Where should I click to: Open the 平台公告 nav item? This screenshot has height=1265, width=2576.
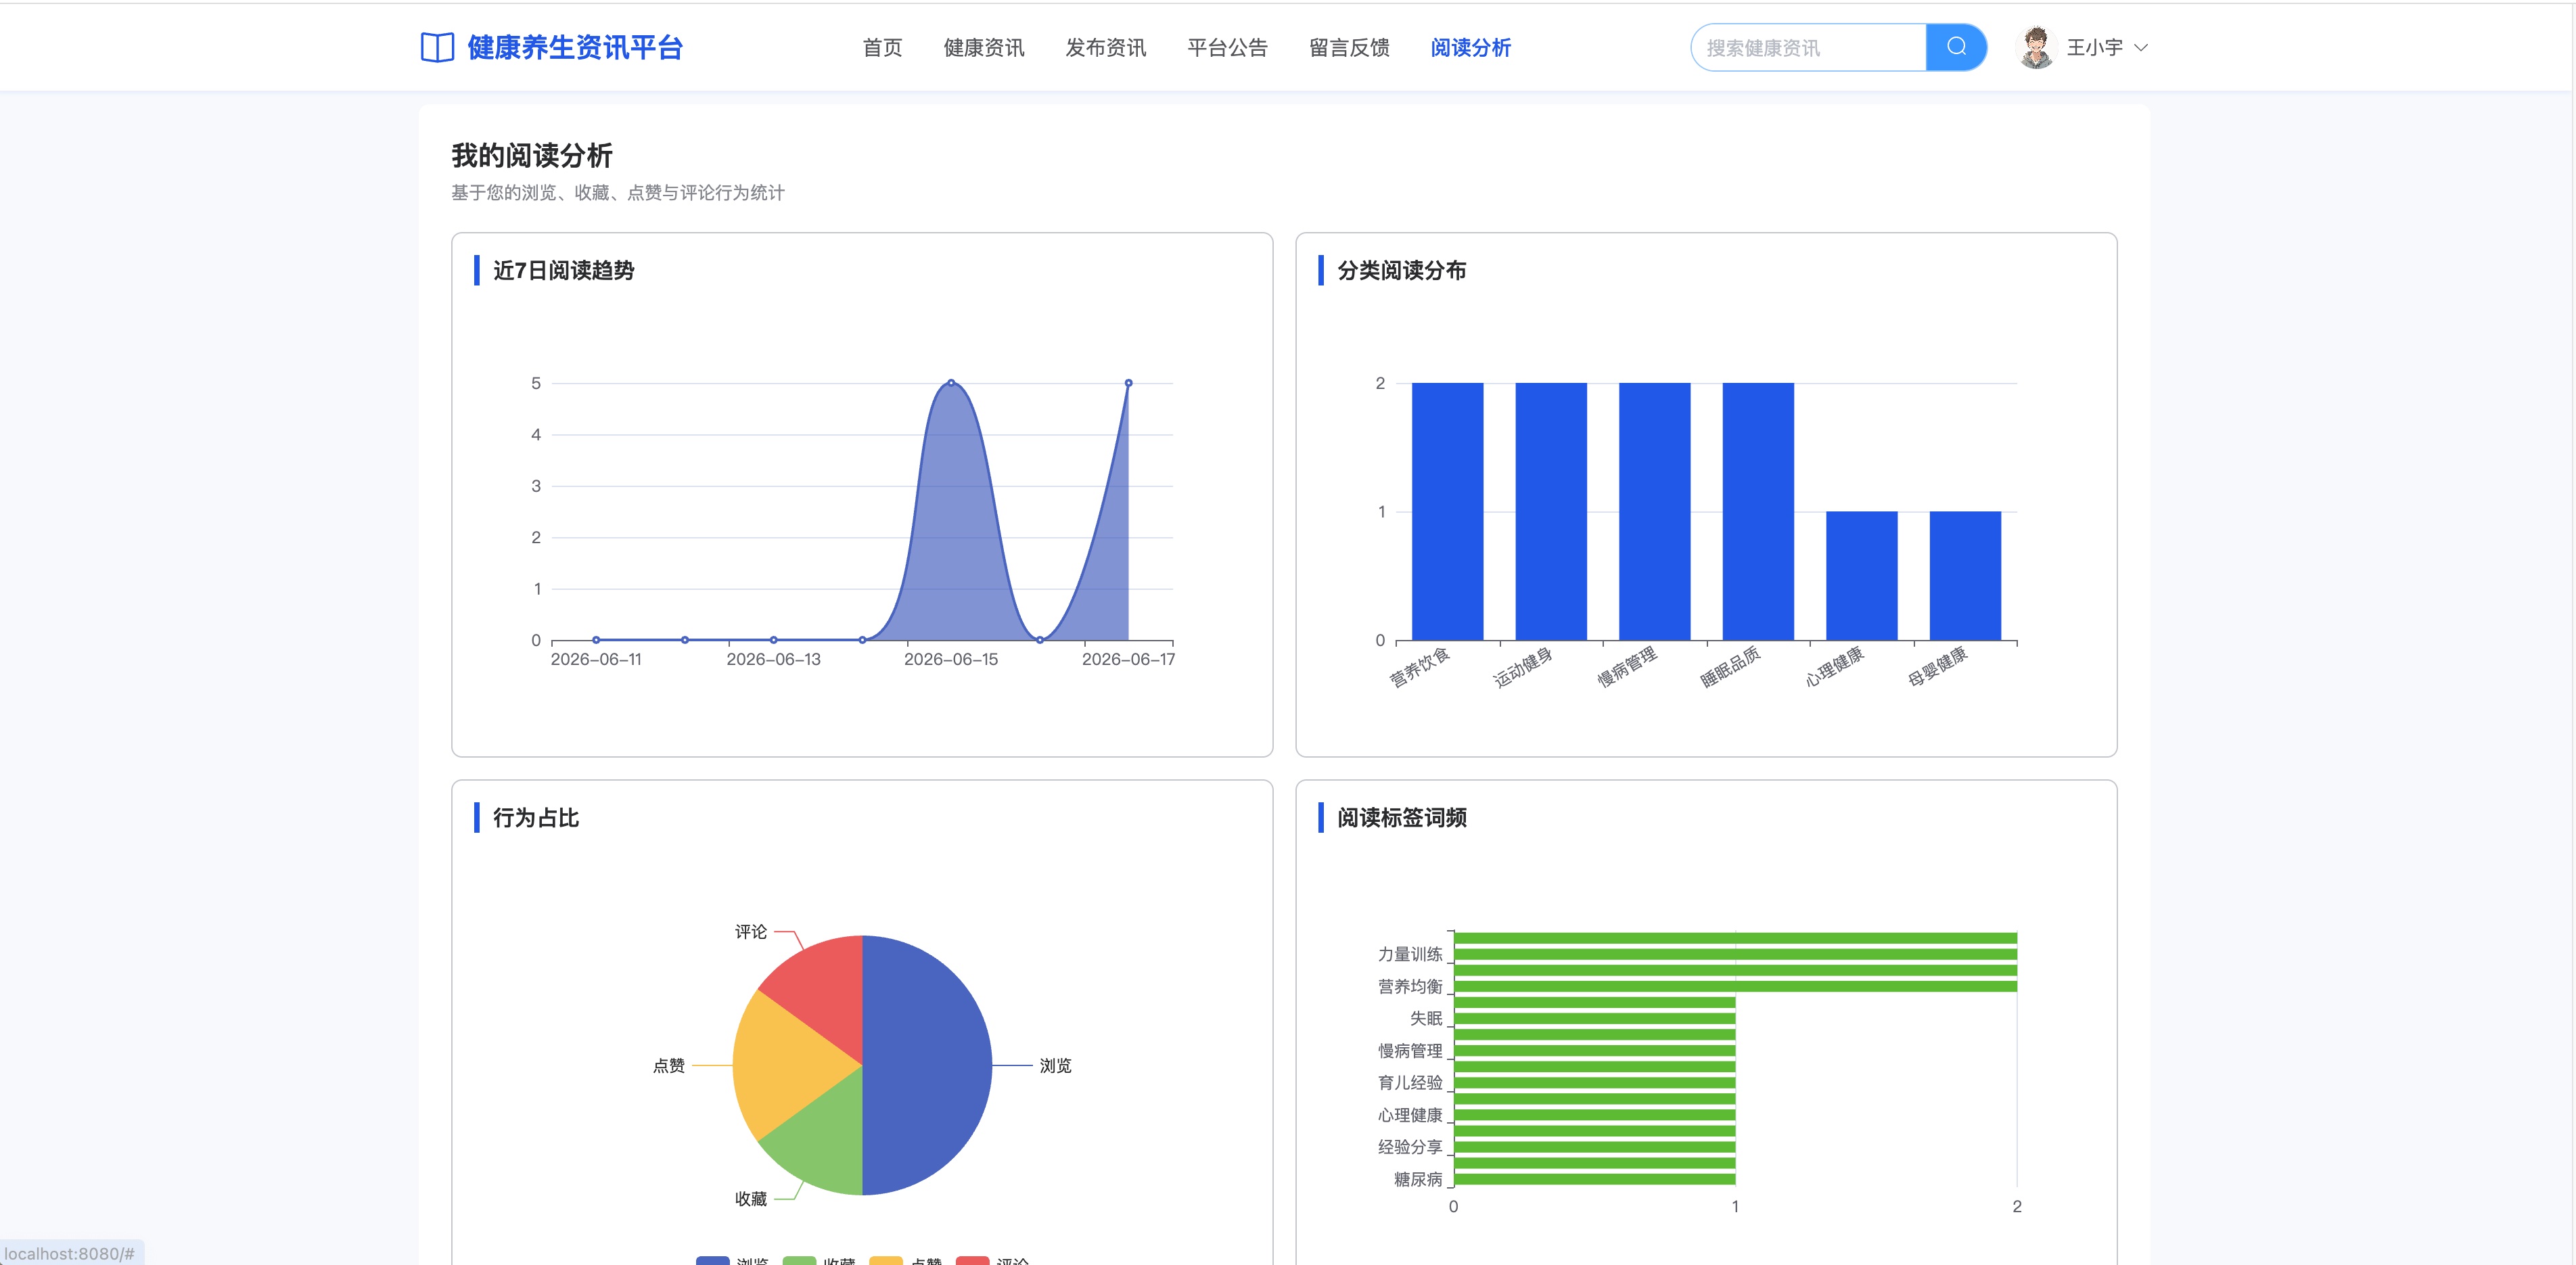[1227, 47]
